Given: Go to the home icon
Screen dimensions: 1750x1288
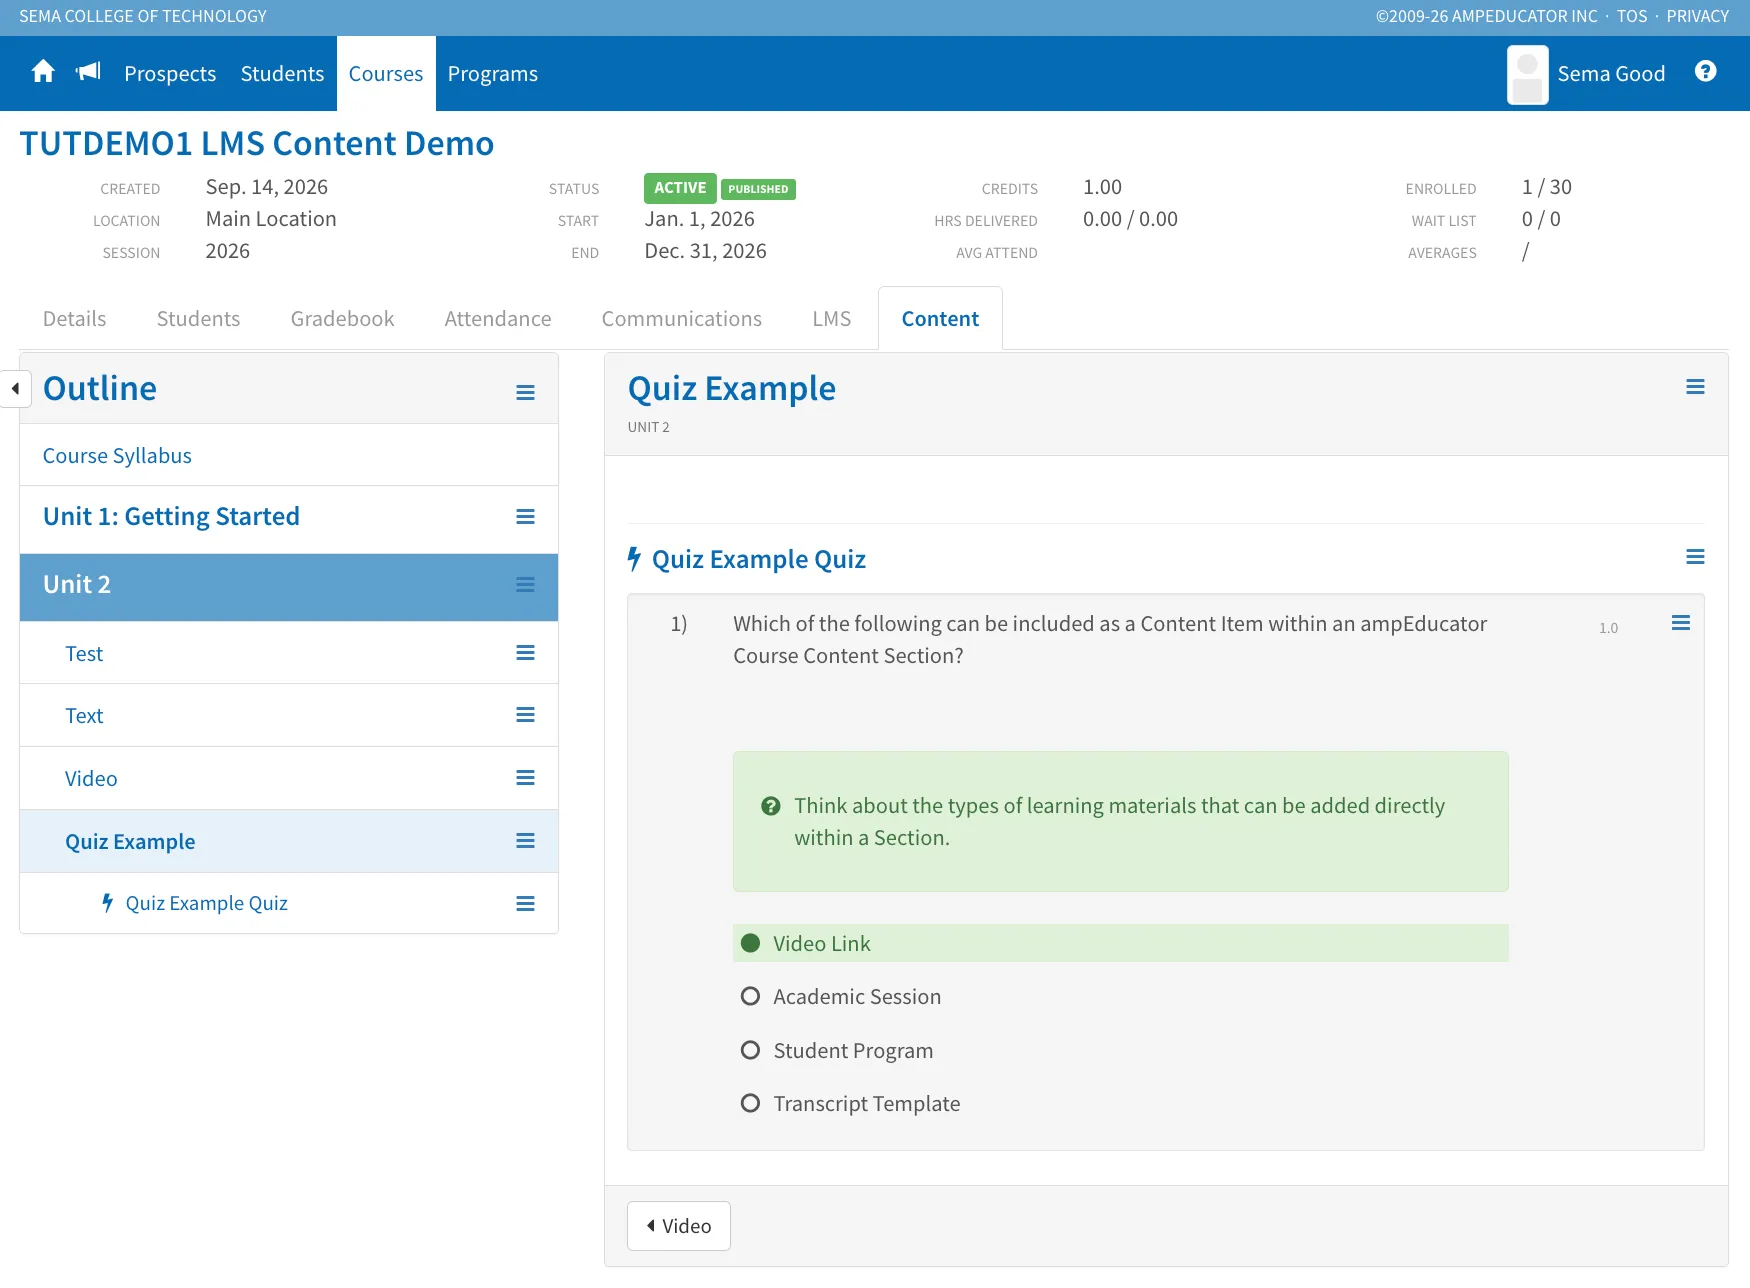Looking at the screenshot, I should [43, 72].
